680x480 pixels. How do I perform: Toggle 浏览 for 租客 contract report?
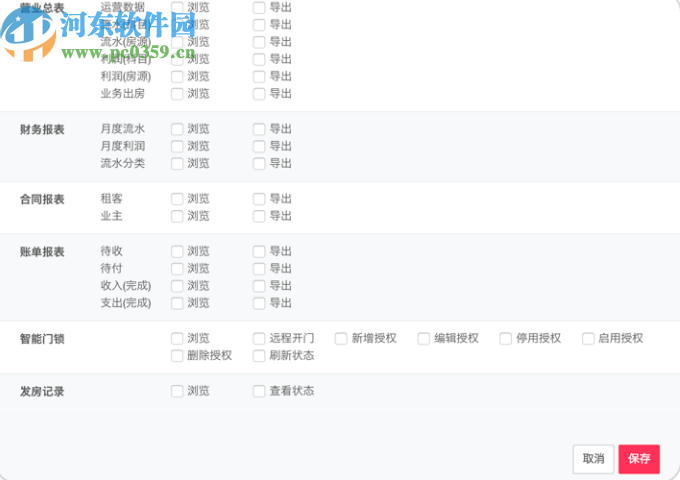[177, 199]
